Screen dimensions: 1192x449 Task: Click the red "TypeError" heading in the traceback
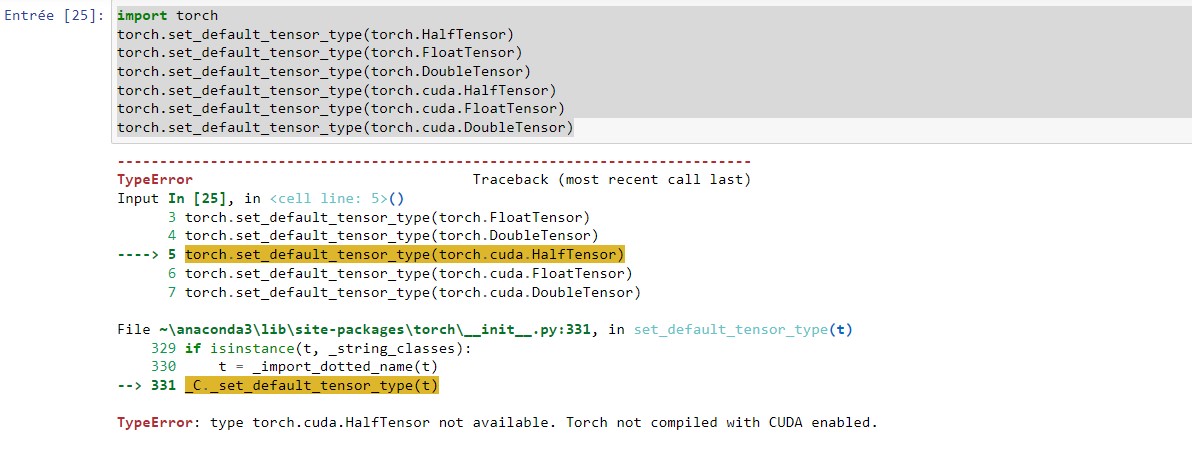pyautogui.click(x=155, y=180)
